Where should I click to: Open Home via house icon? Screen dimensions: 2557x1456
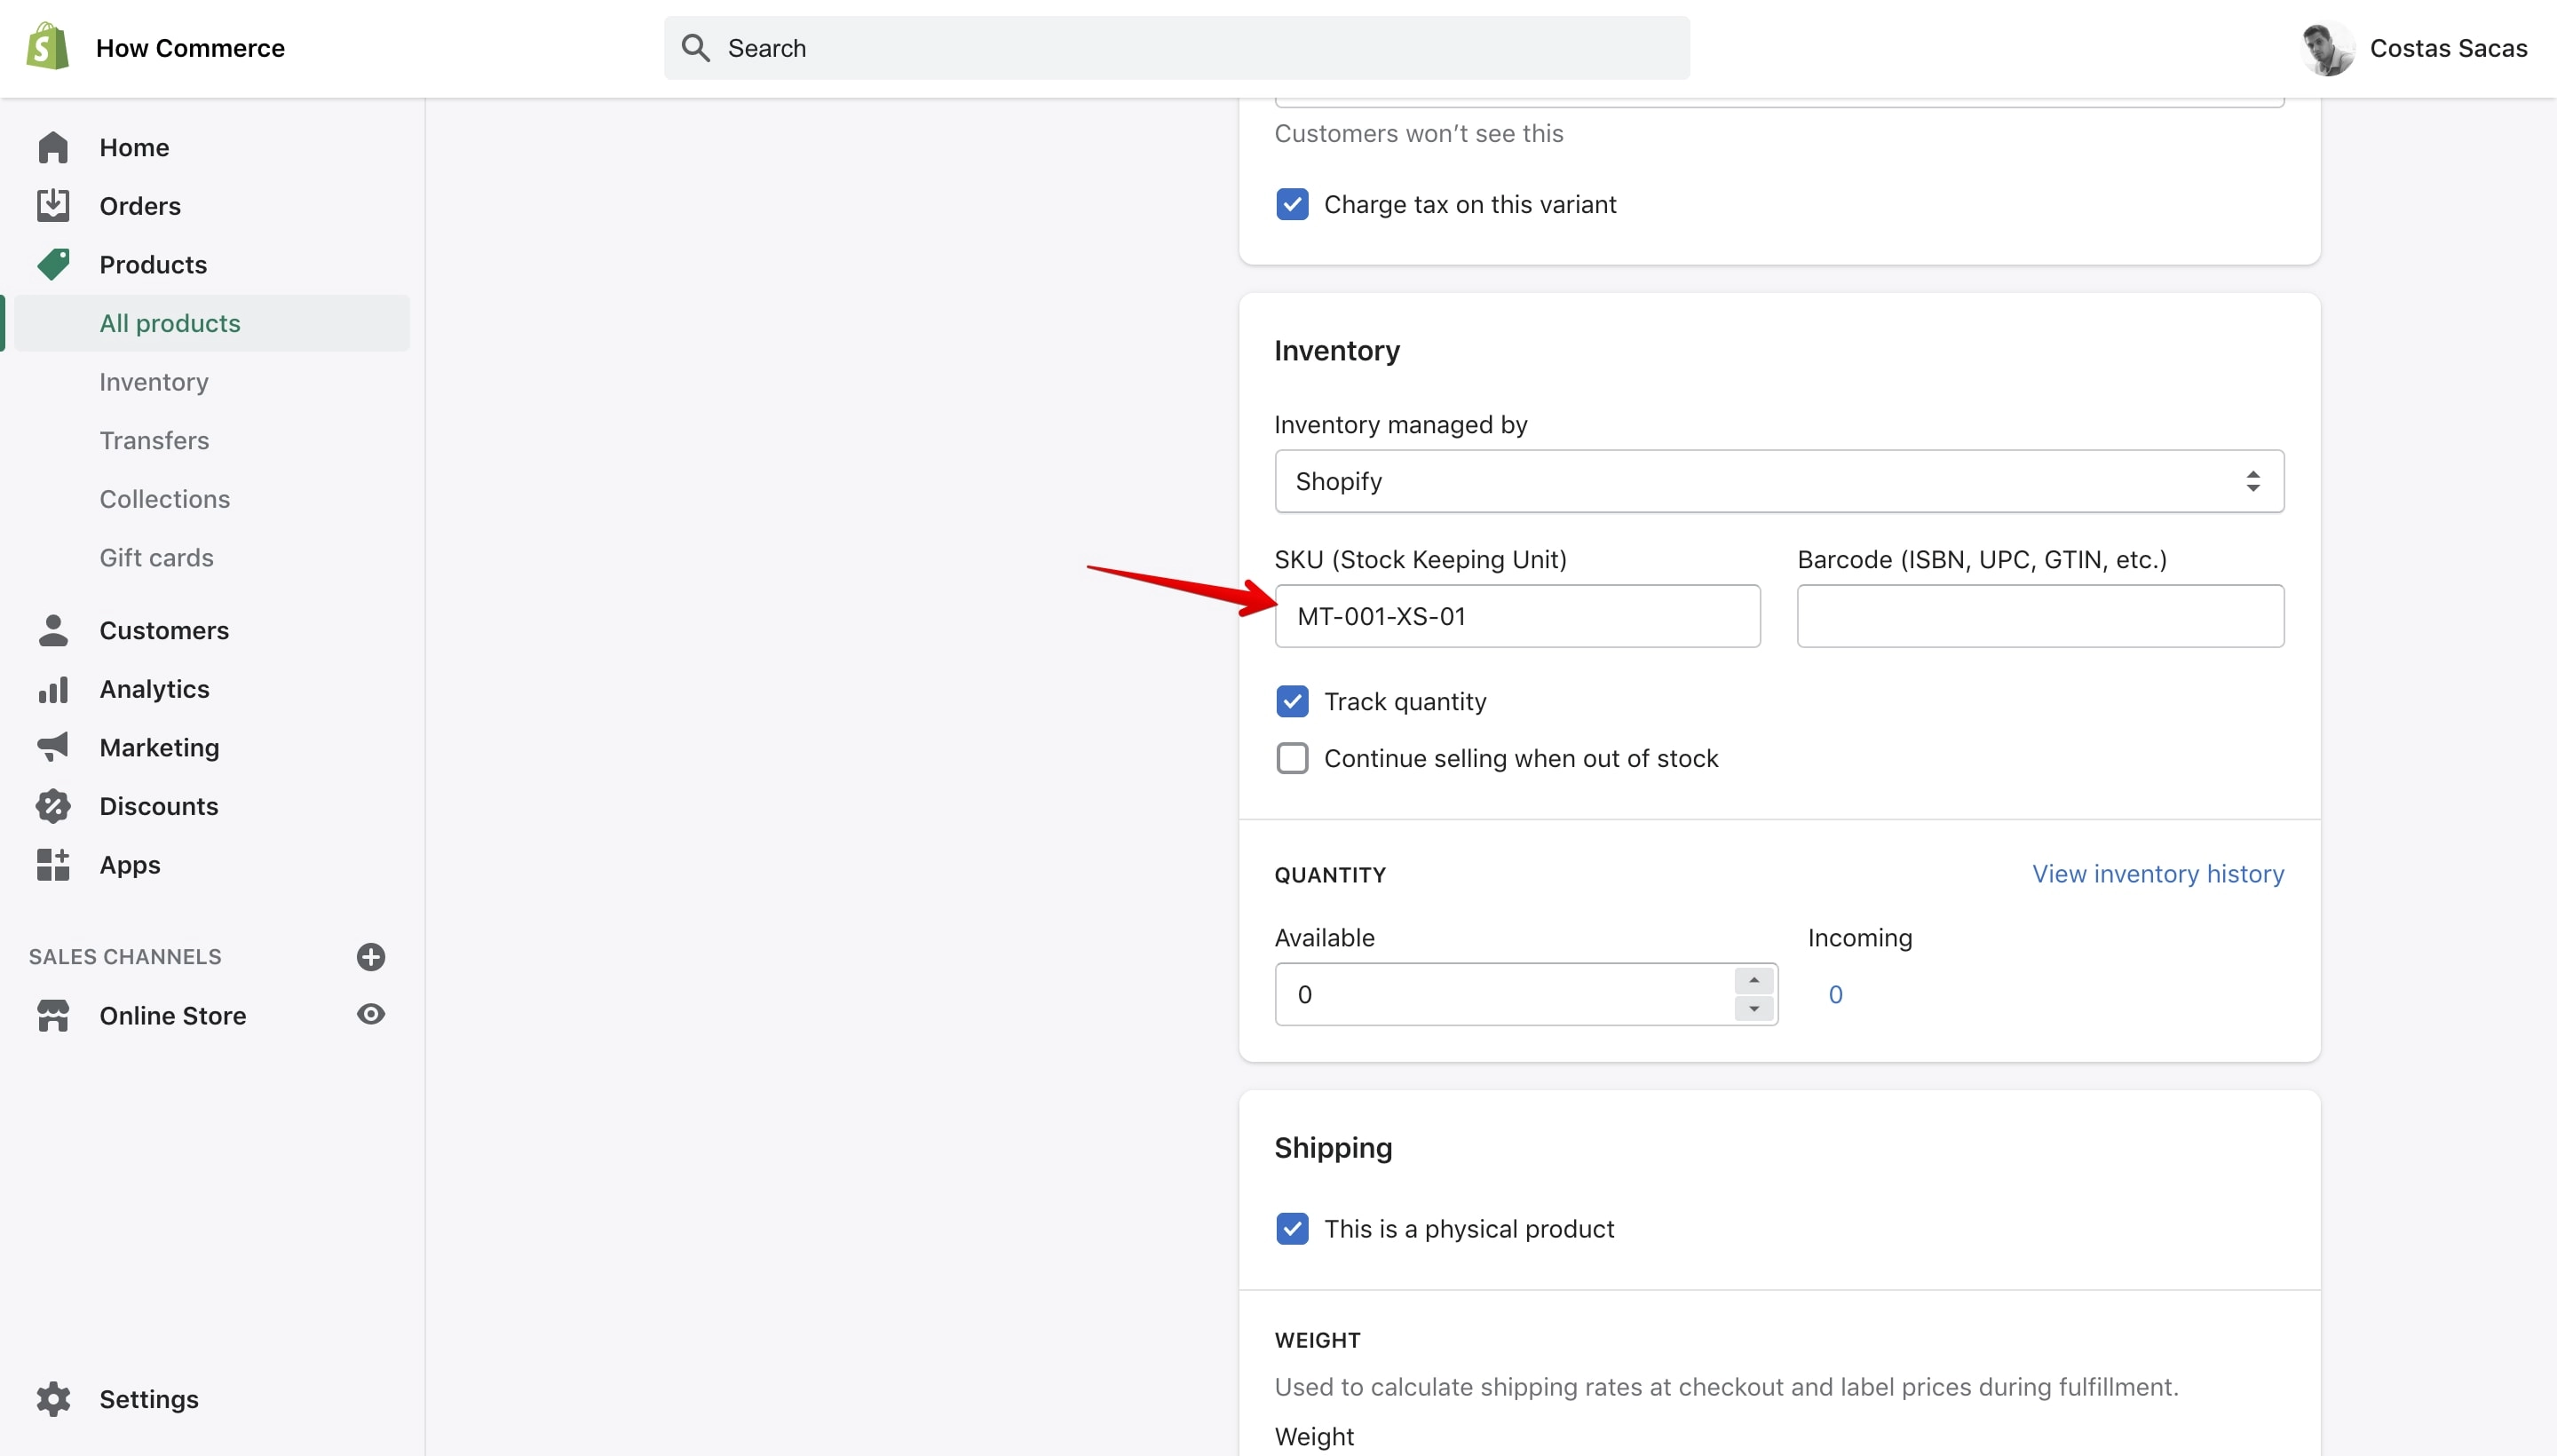(x=53, y=147)
